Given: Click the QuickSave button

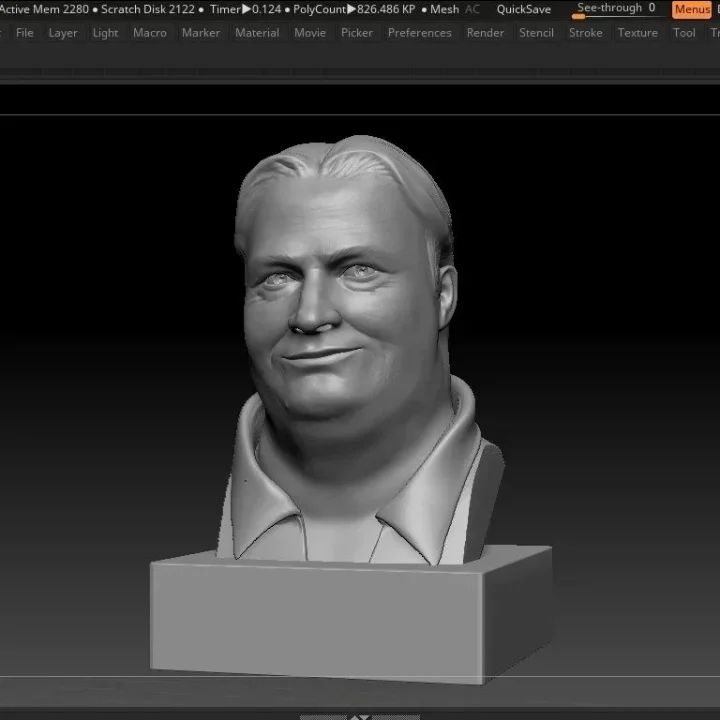Looking at the screenshot, I should tap(524, 9).
